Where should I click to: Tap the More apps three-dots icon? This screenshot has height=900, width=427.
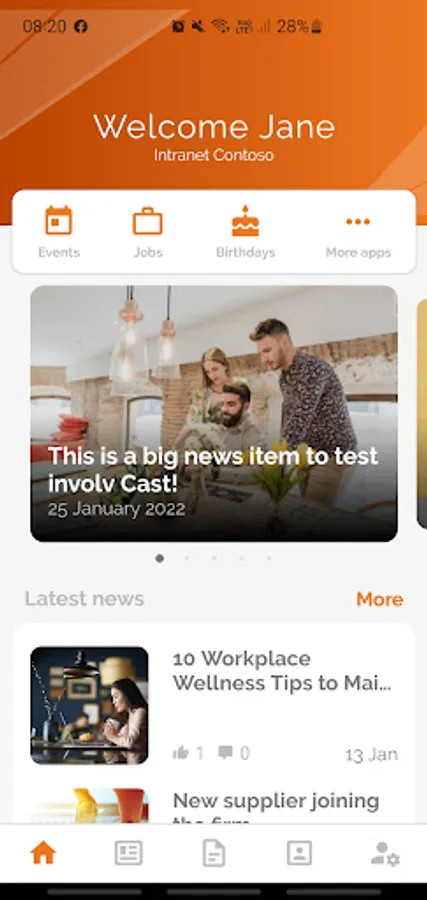pos(358,222)
